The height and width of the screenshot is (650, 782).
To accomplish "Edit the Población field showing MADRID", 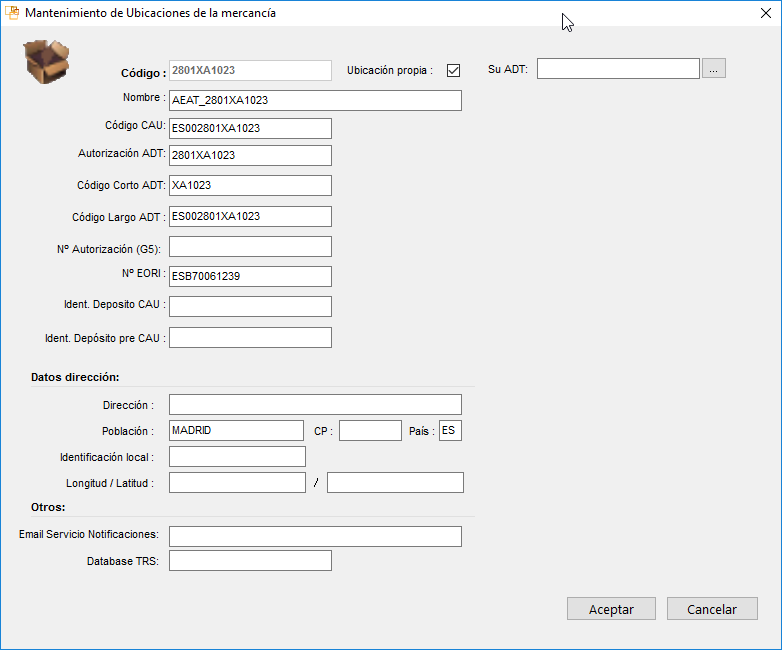I will pos(236,430).
